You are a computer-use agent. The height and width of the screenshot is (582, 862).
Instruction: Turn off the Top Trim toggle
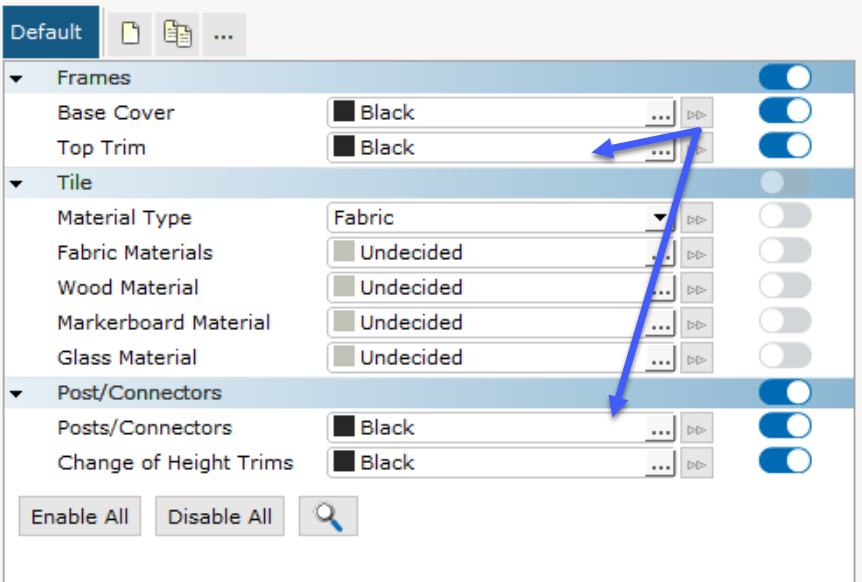(784, 146)
